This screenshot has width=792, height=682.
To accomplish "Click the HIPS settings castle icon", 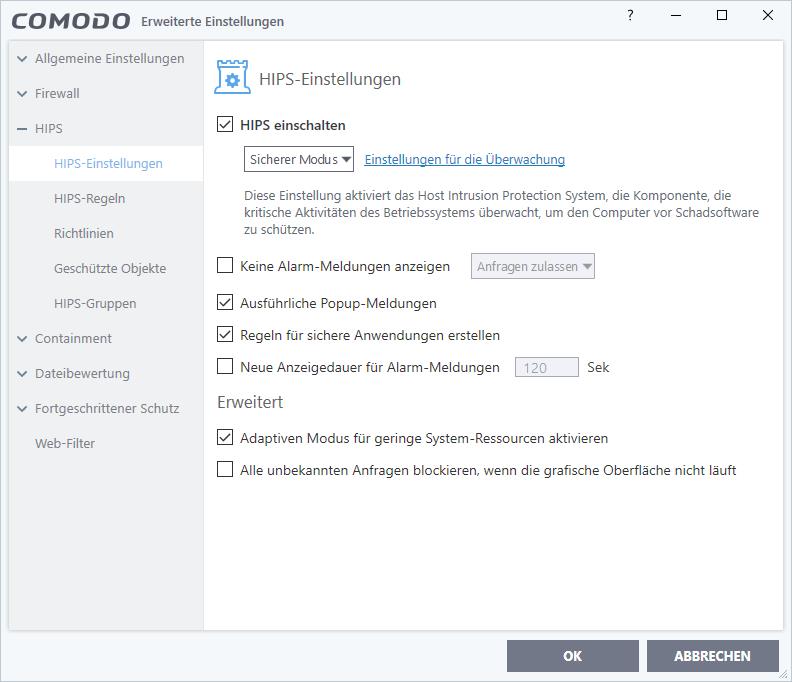I will 232,77.
